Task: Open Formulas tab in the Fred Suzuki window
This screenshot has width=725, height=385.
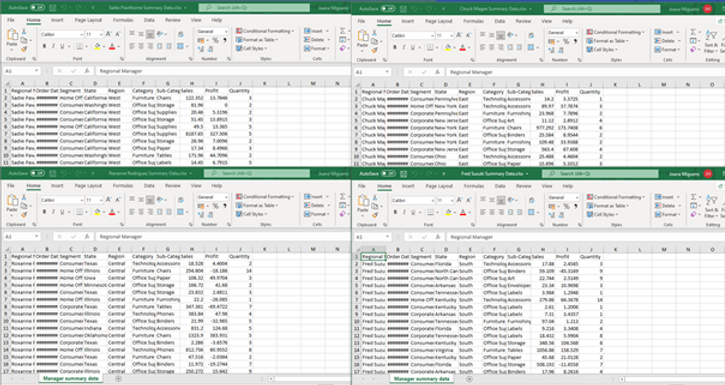Action: coord(474,186)
